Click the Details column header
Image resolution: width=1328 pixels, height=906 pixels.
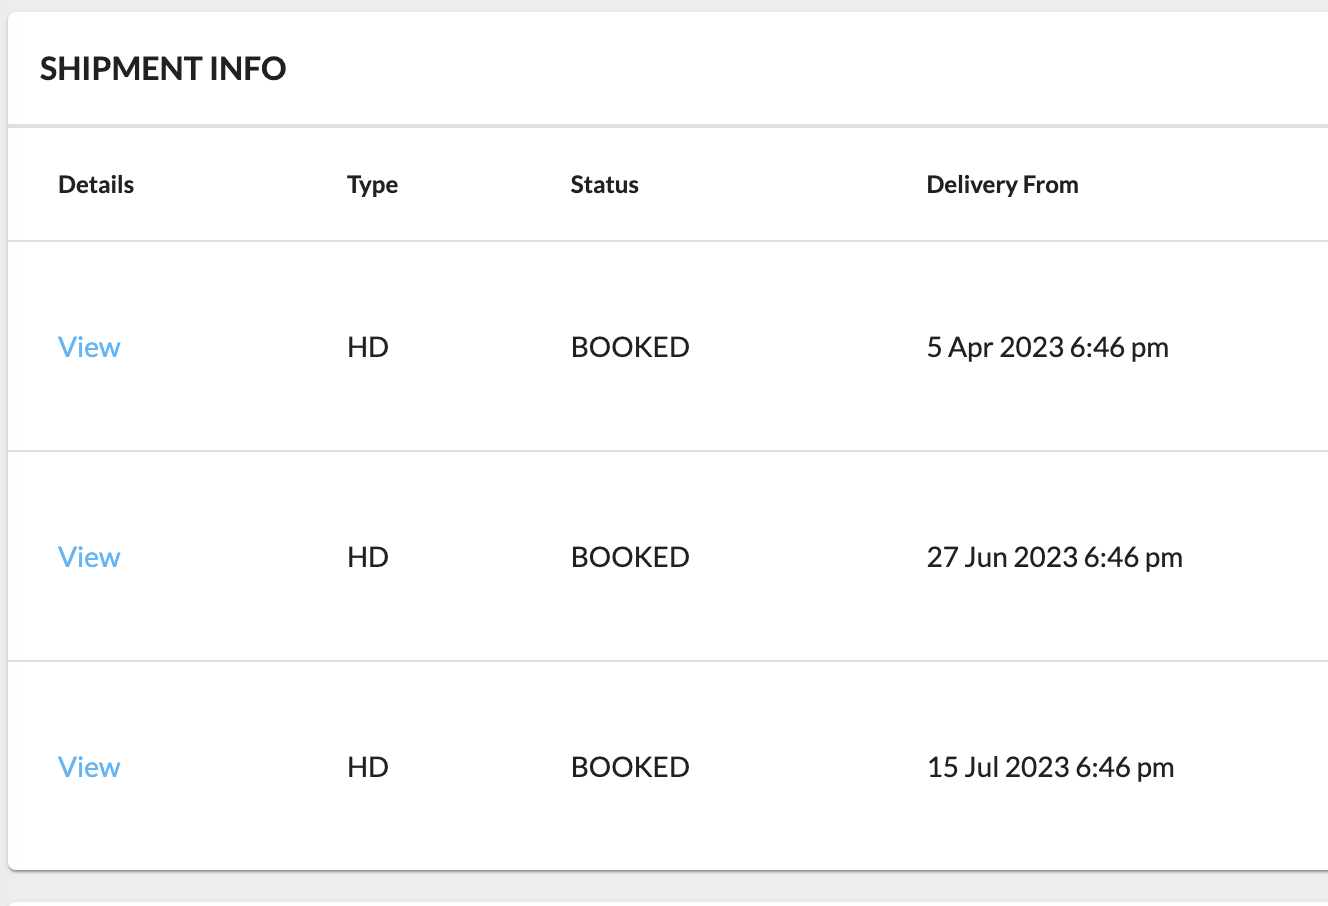[96, 185]
